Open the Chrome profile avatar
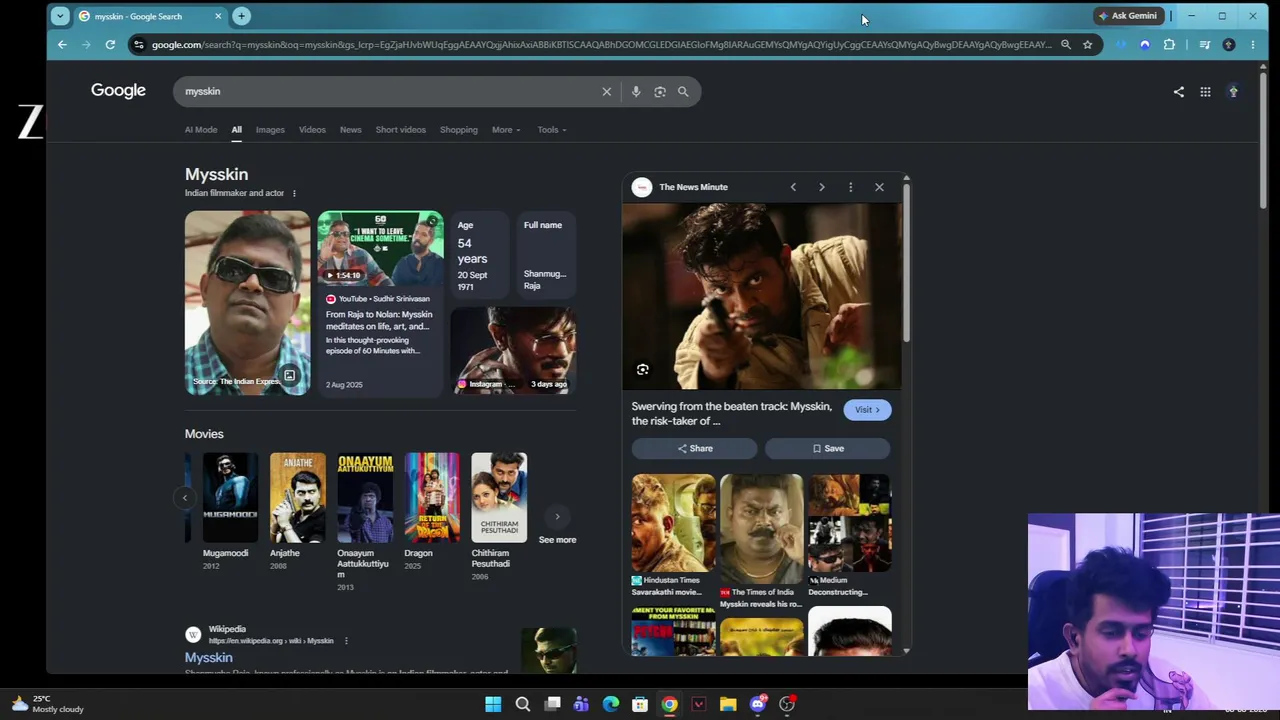This screenshot has width=1280, height=720. click(1229, 45)
